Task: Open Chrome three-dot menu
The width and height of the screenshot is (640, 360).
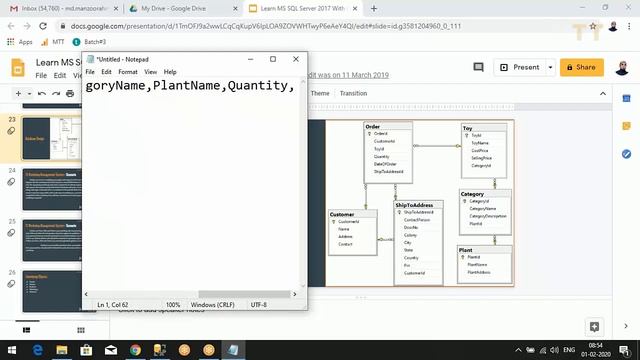Action: [x=629, y=26]
